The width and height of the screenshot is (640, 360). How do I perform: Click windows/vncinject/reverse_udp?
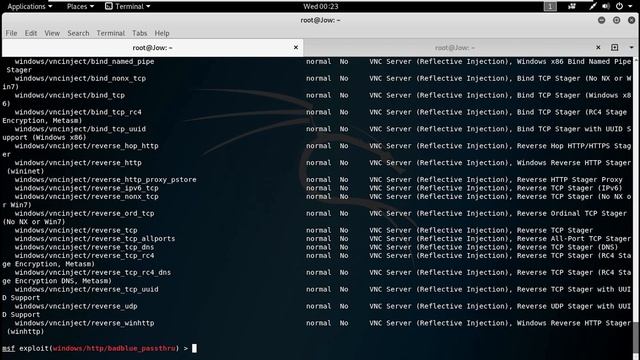76,306
